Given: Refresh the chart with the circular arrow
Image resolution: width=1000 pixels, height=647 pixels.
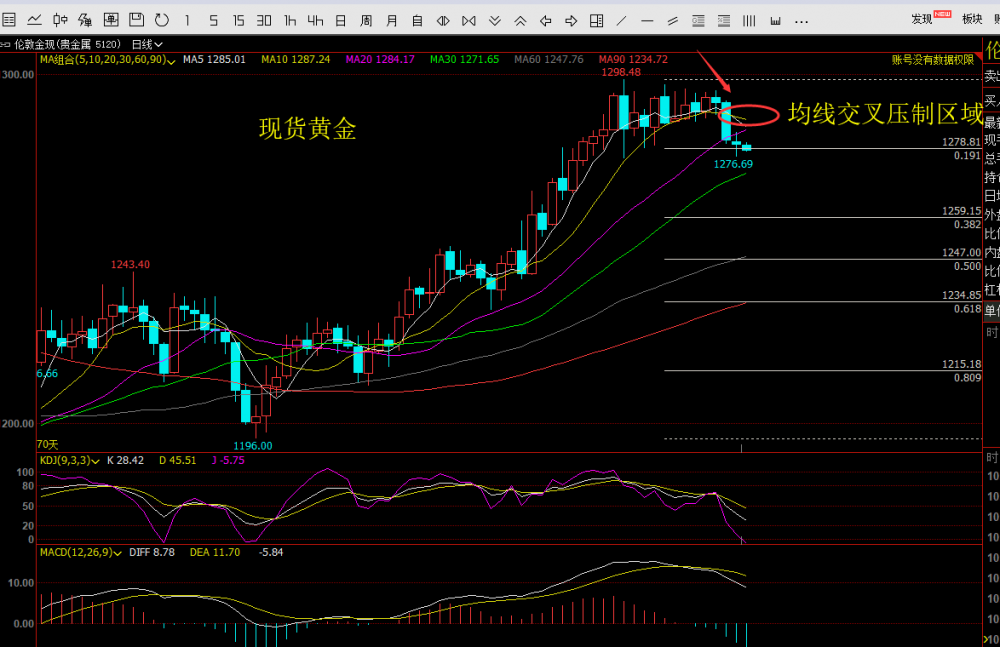Looking at the screenshot, I should (162, 20).
